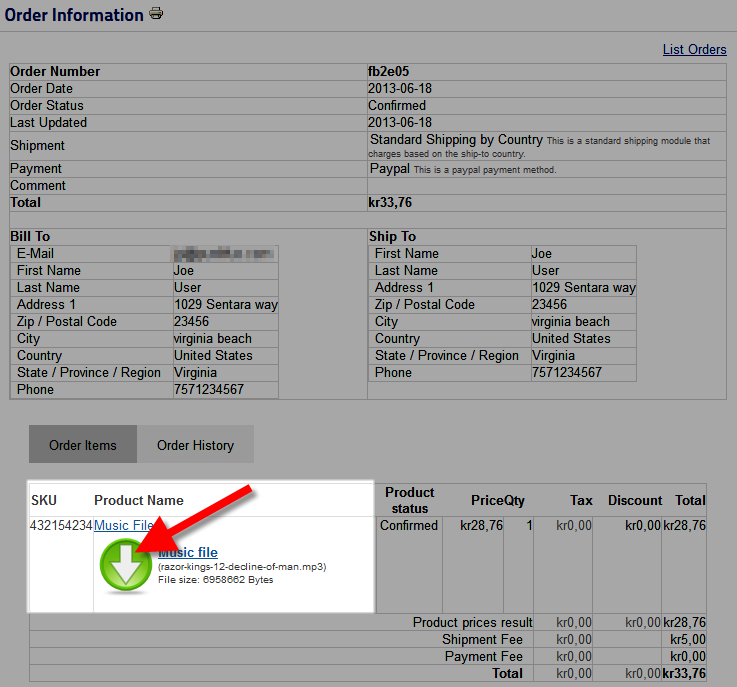Click the printer icon beside Order Information

click(x=156, y=14)
